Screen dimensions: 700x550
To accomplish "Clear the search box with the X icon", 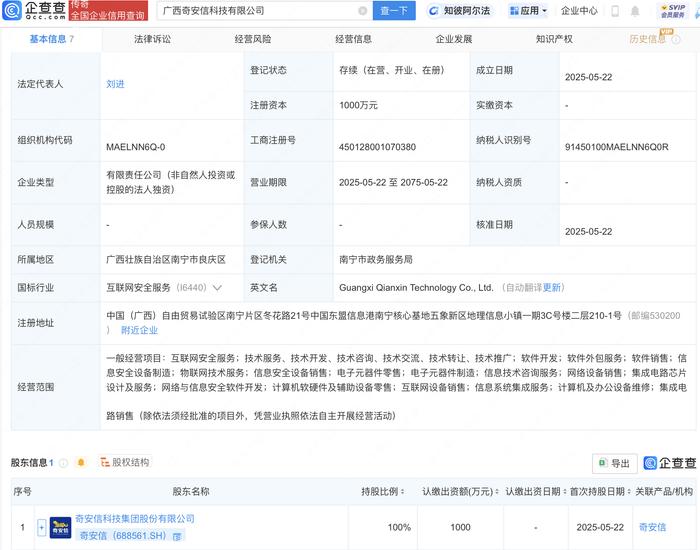I will tap(363, 11).
